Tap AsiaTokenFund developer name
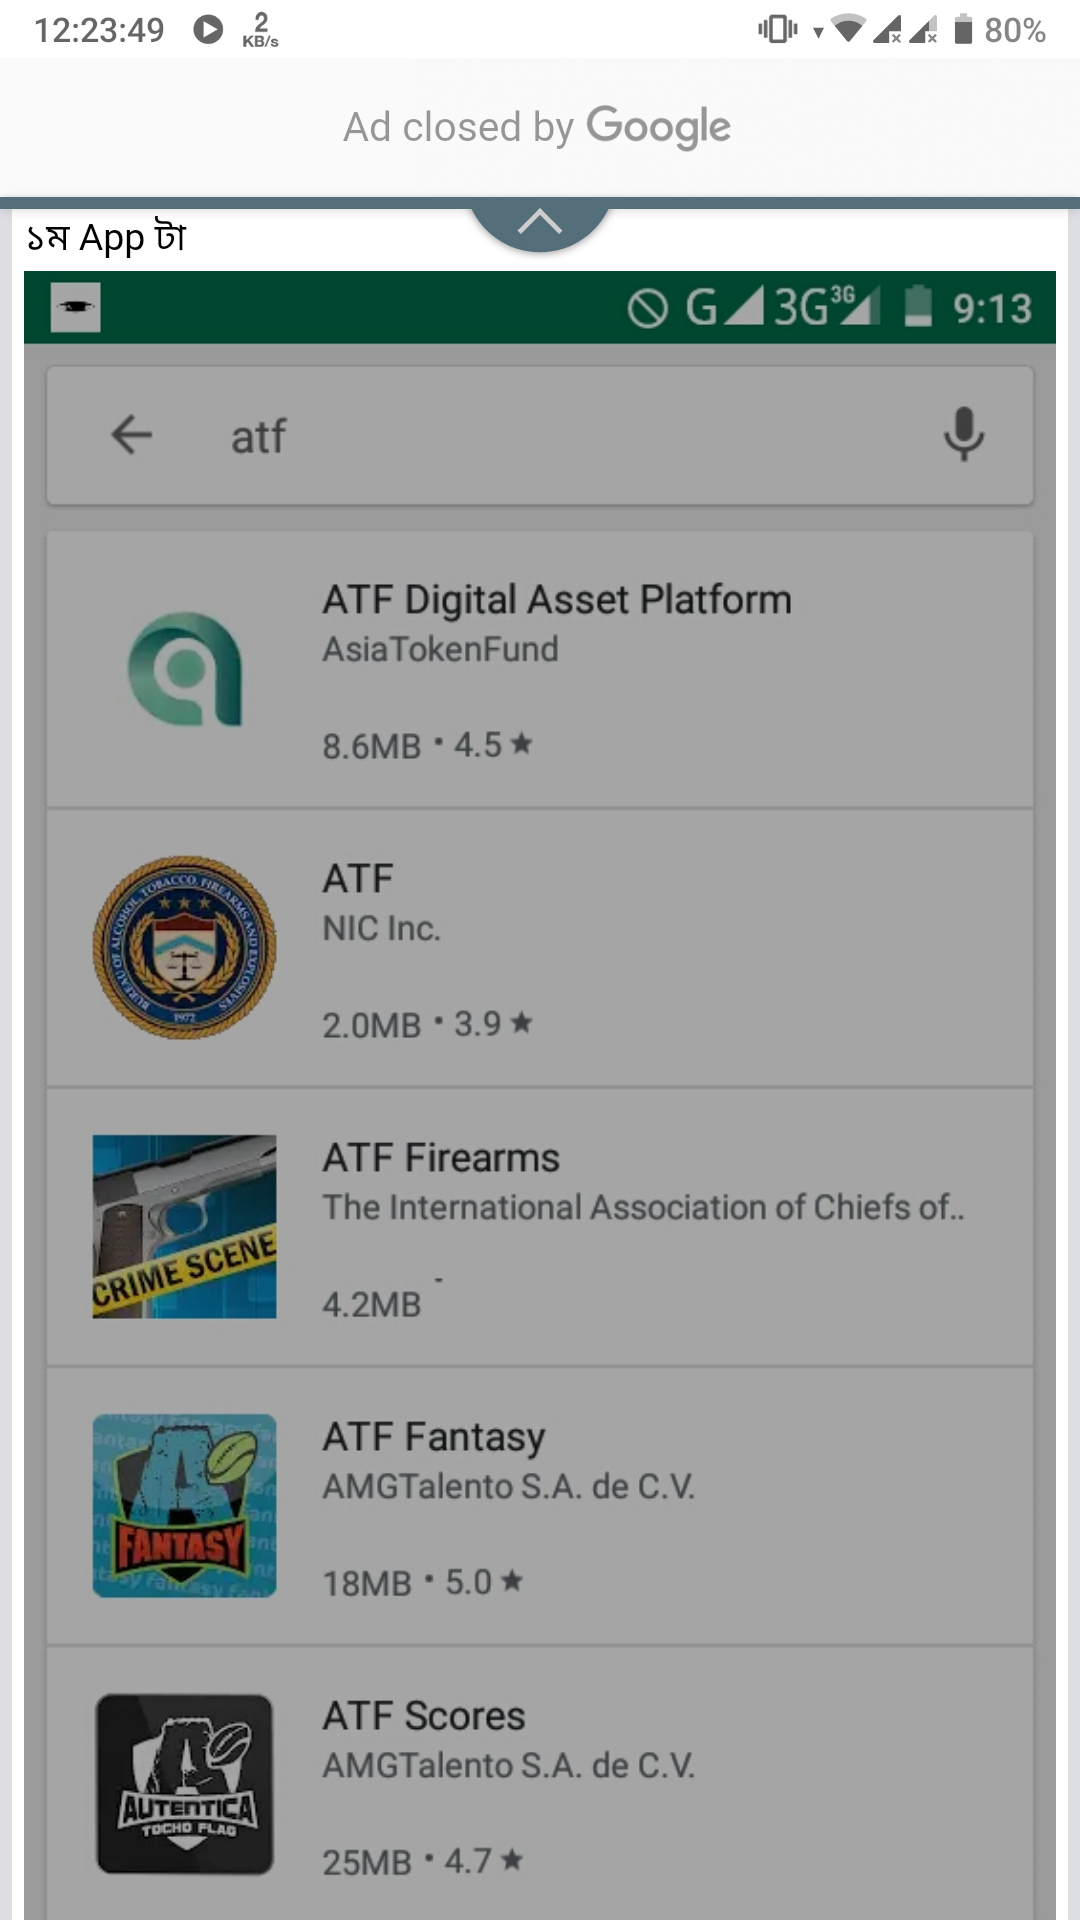1080x1920 pixels. pyautogui.click(x=440, y=649)
